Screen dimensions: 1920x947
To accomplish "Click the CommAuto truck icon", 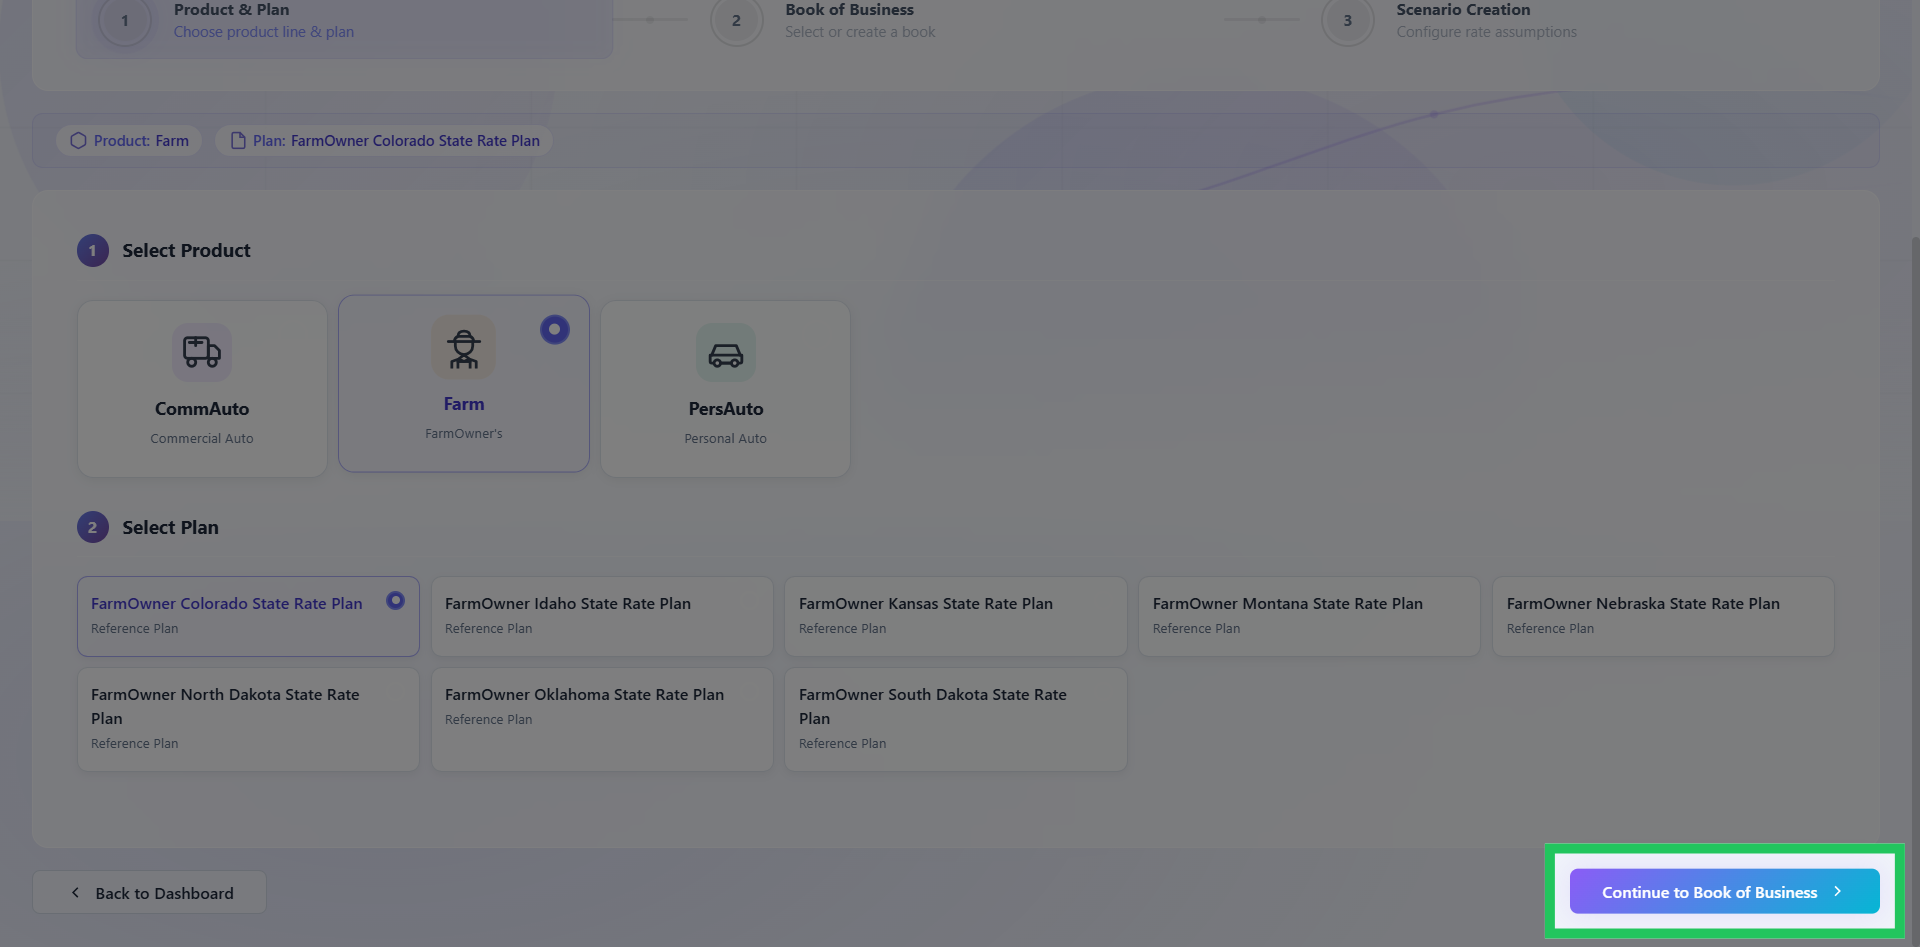I will pos(202,352).
